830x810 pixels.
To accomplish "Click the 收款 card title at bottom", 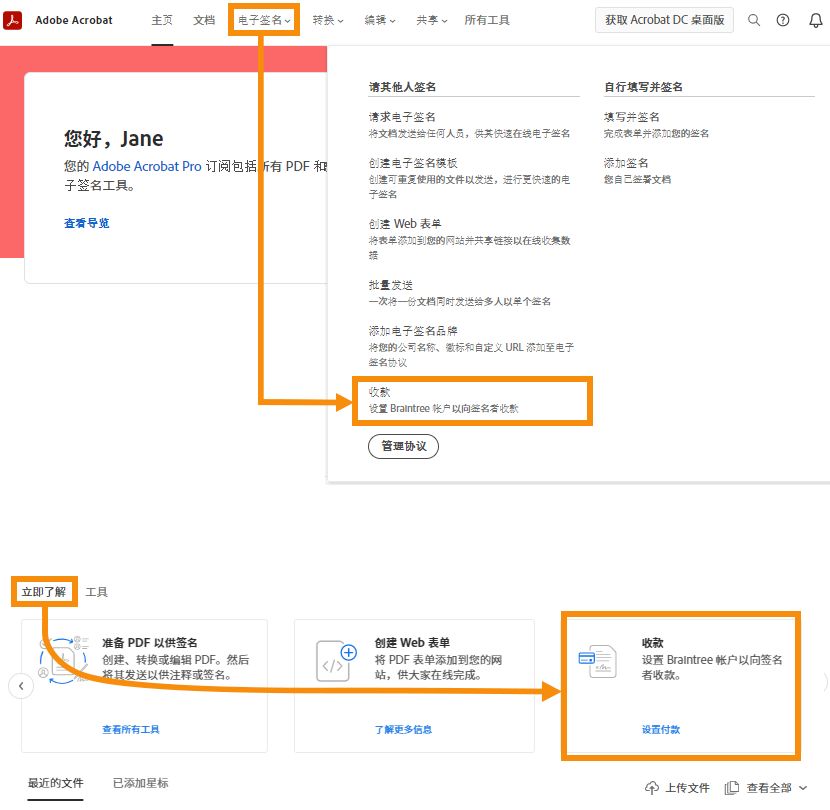I will pos(652,643).
